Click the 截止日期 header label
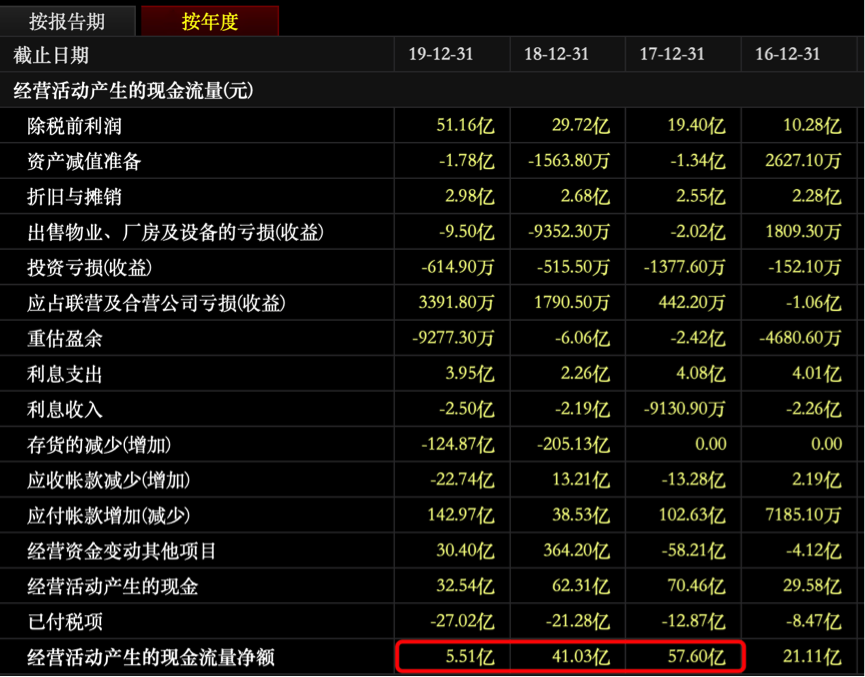 (x=51, y=55)
